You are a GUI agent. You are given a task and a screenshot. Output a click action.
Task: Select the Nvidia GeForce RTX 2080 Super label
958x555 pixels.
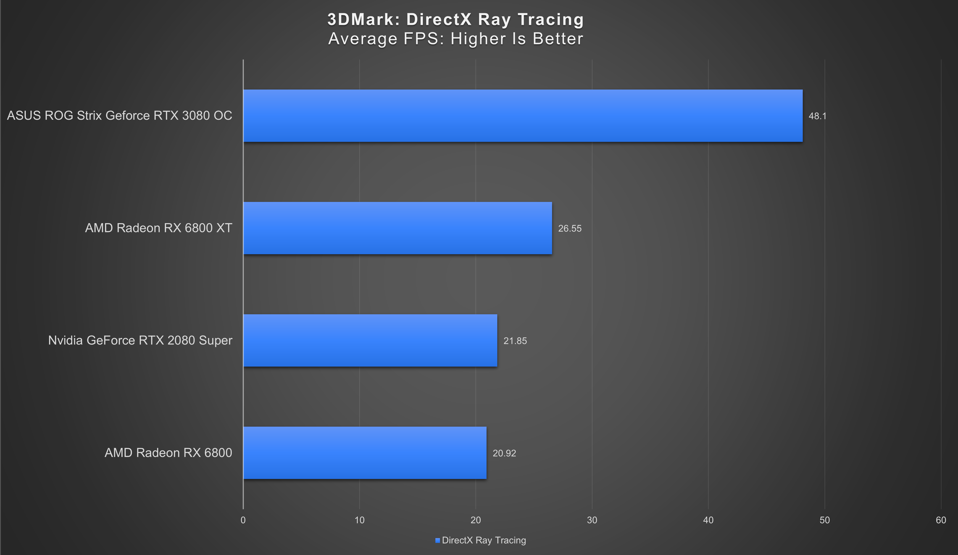click(x=141, y=340)
